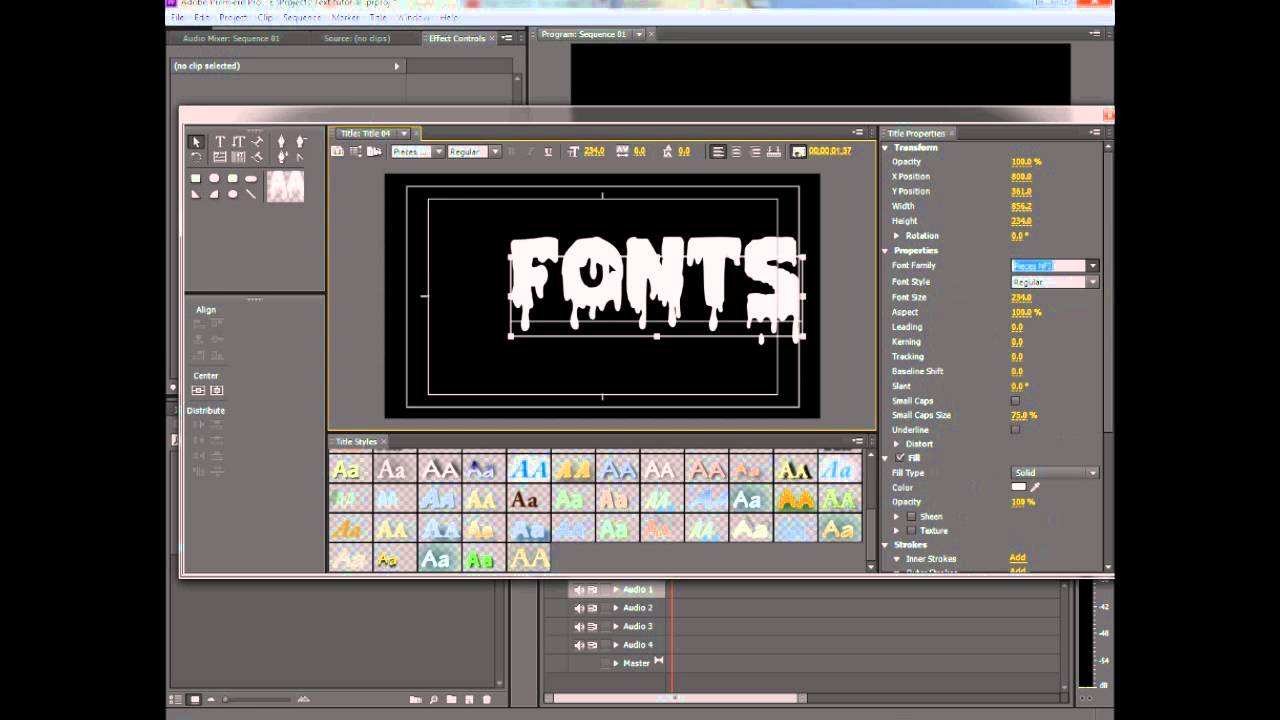Select the Effect Controls tab
Viewport: 1280px width, 720px height.
[456, 39]
